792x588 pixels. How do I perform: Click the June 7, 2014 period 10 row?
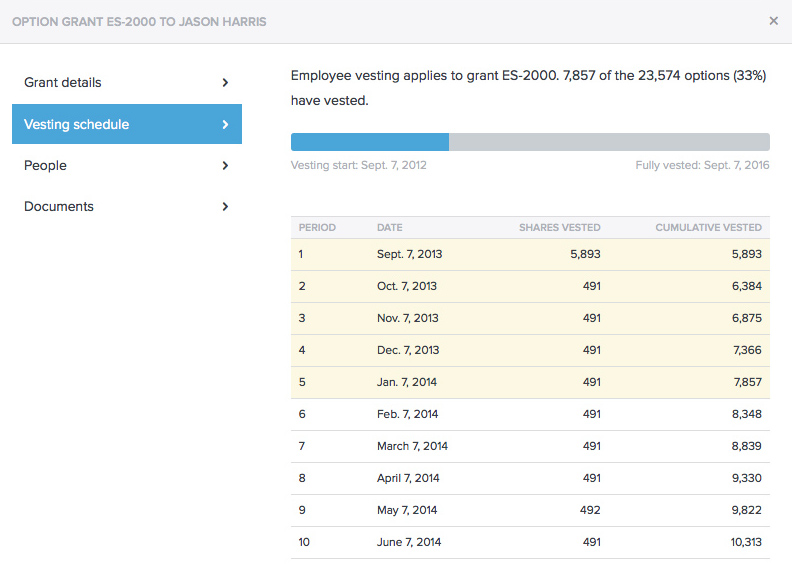pos(530,542)
